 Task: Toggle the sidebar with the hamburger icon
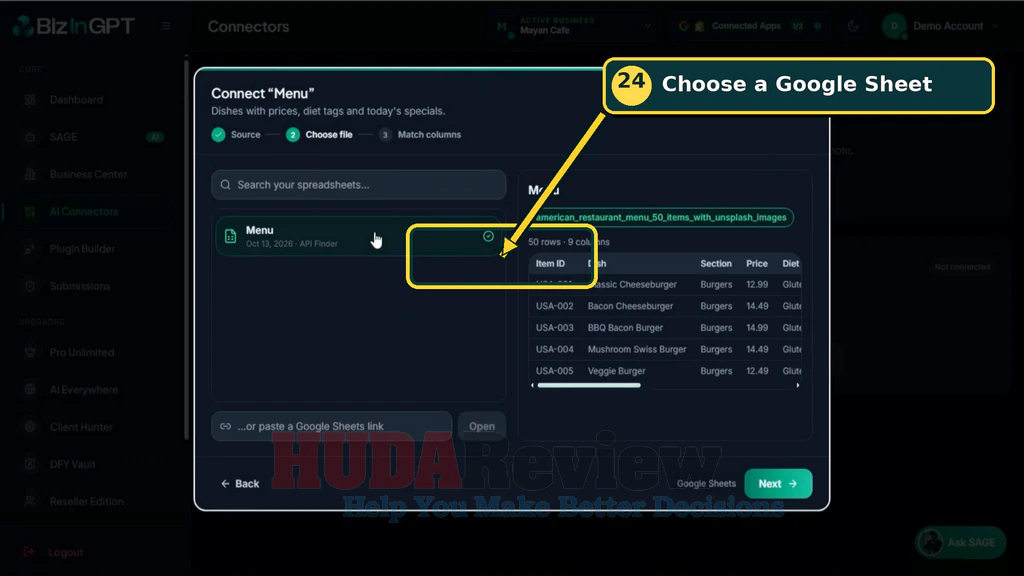[166, 26]
